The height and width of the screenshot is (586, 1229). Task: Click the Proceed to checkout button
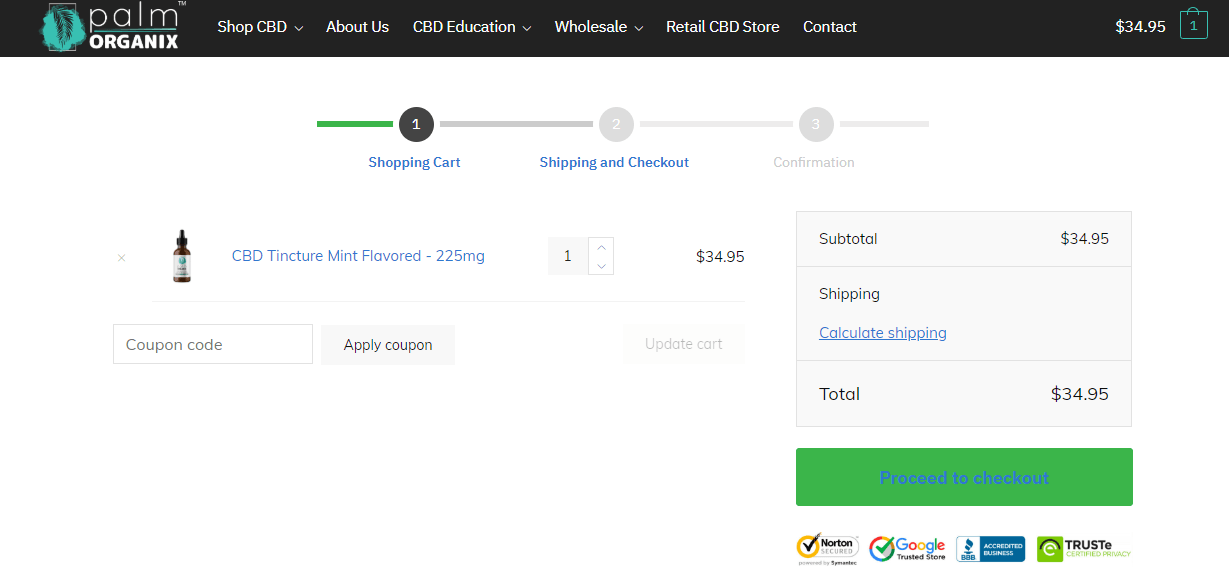[x=964, y=477]
